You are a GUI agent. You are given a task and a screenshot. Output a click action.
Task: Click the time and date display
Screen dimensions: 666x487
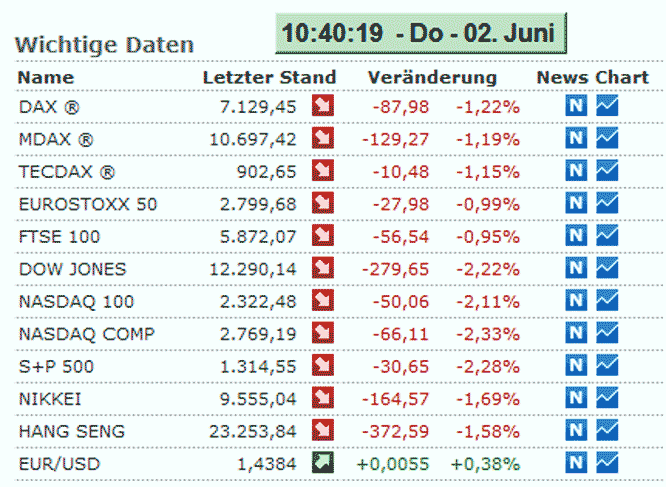pos(420,33)
